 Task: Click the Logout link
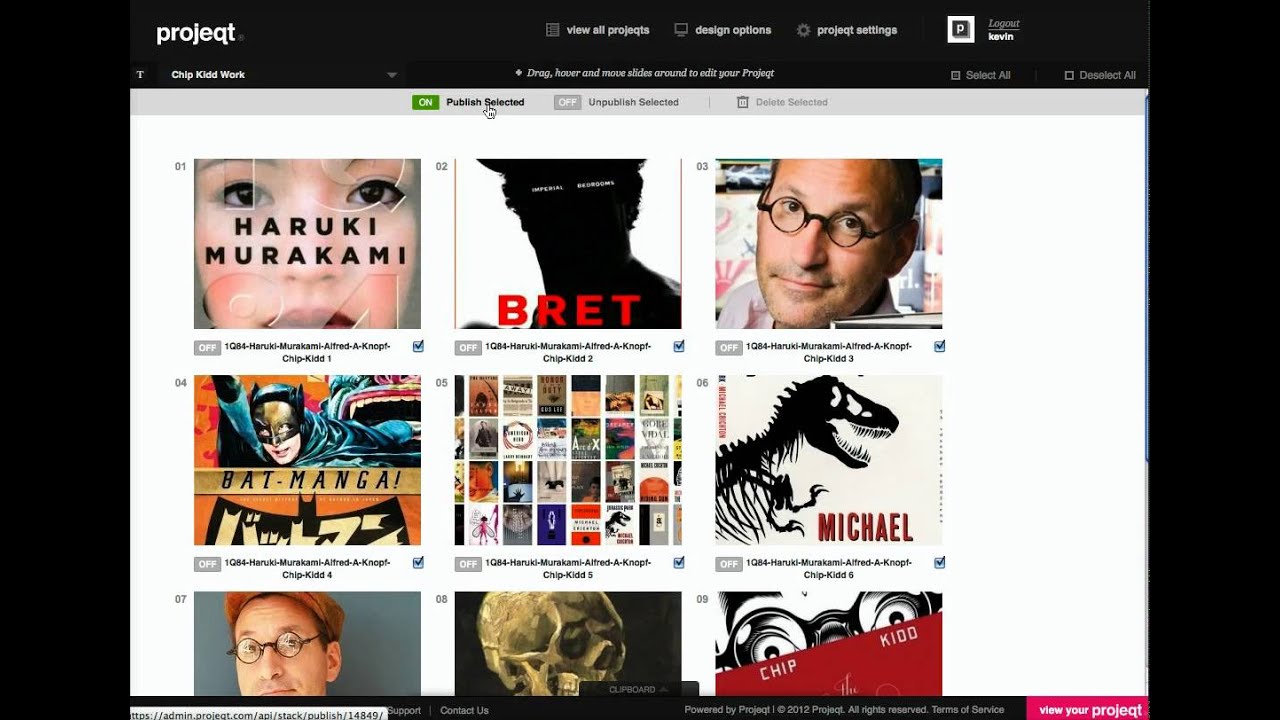(1004, 23)
